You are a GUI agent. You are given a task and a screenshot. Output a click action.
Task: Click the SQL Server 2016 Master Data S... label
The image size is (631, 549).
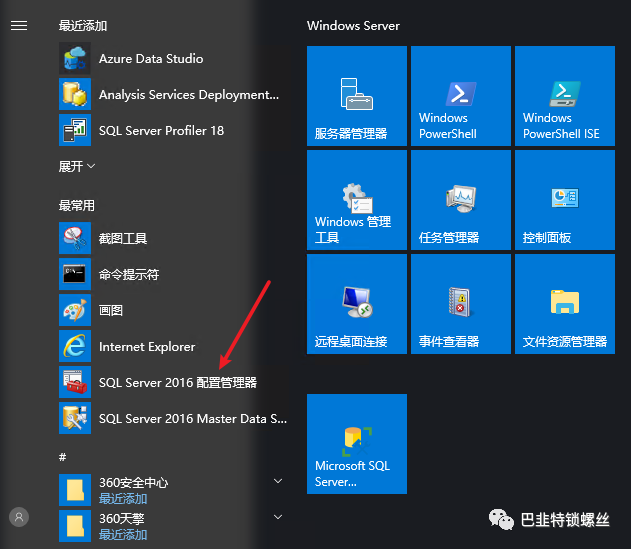click(x=193, y=419)
